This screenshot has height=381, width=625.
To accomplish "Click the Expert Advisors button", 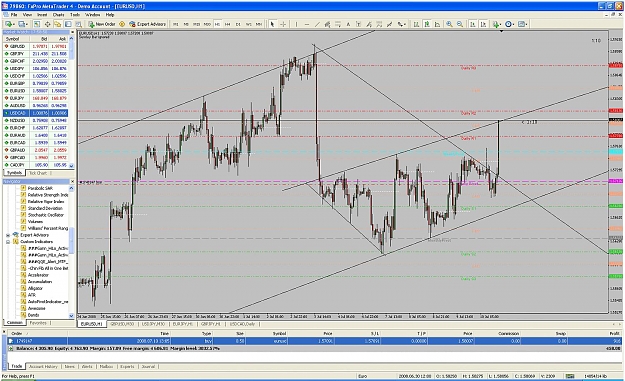I will (147, 24).
